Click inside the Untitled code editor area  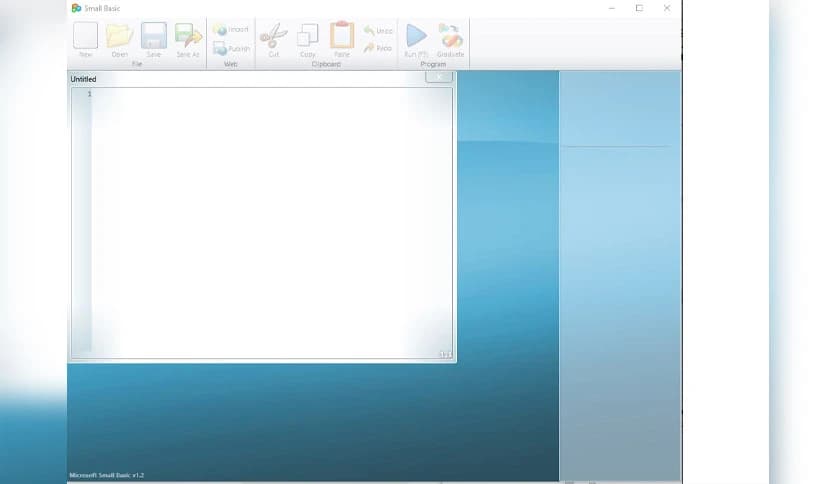[x=272, y=223]
